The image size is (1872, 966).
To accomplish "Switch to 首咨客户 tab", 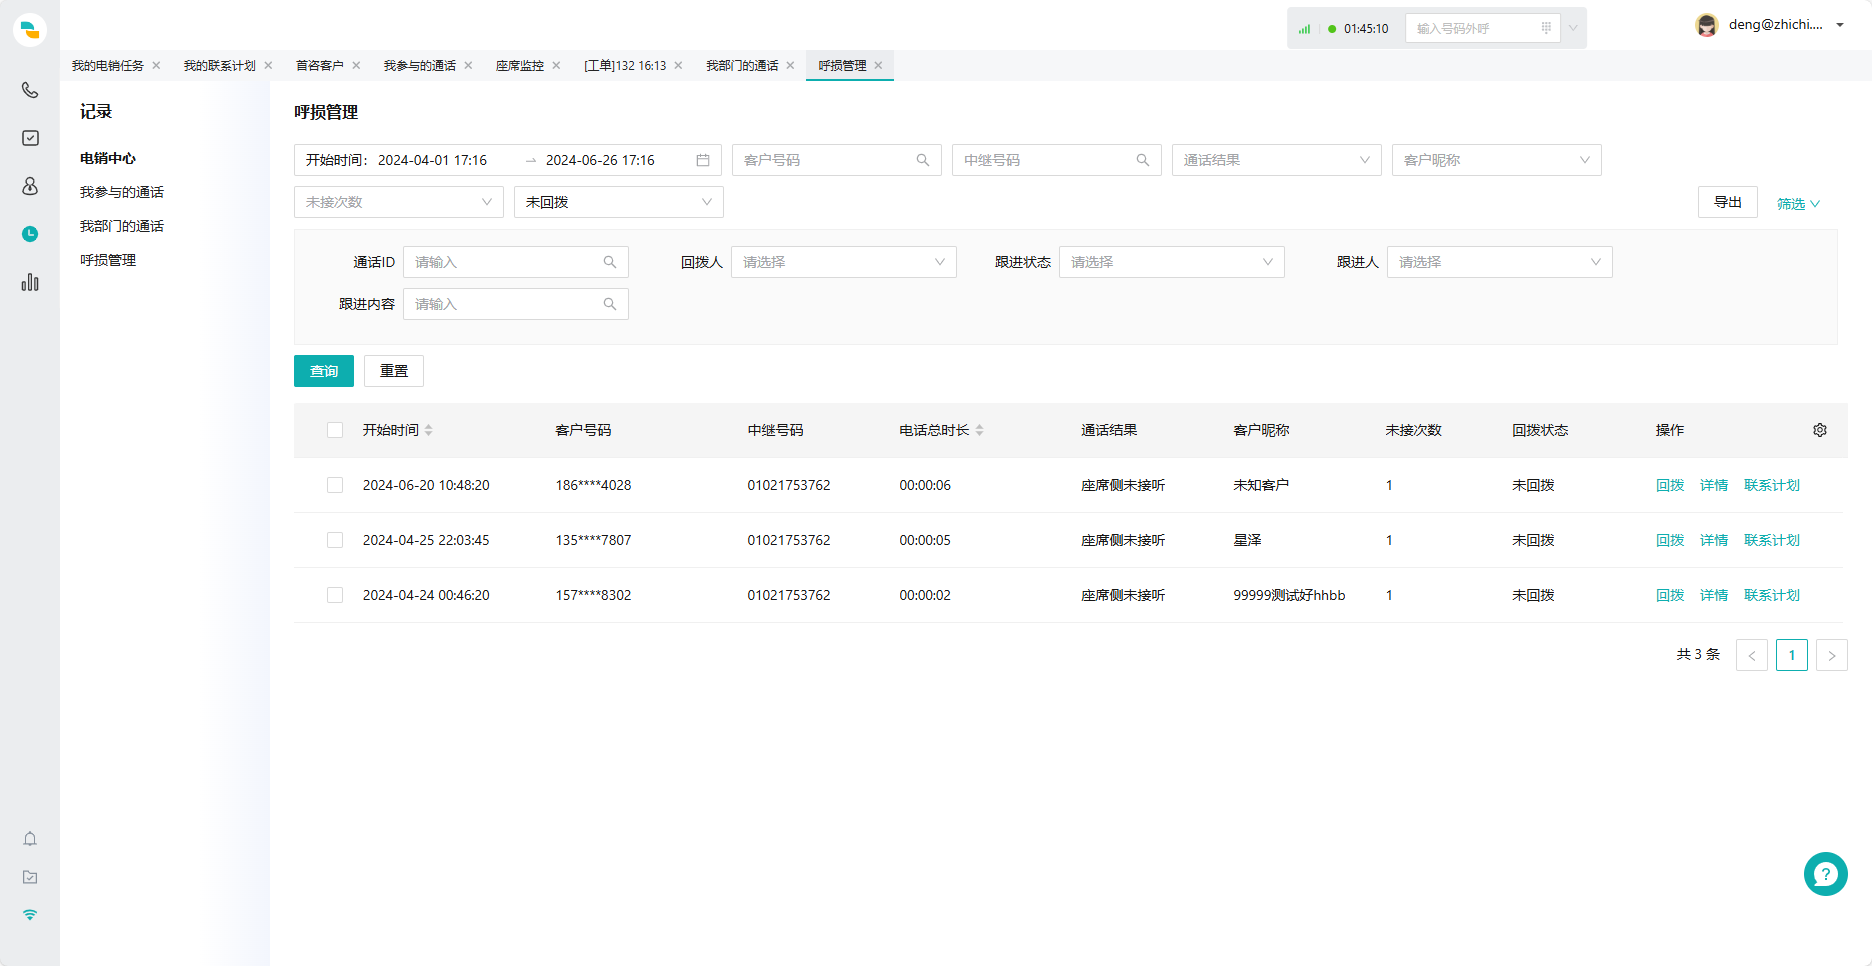I will click(319, 66).
